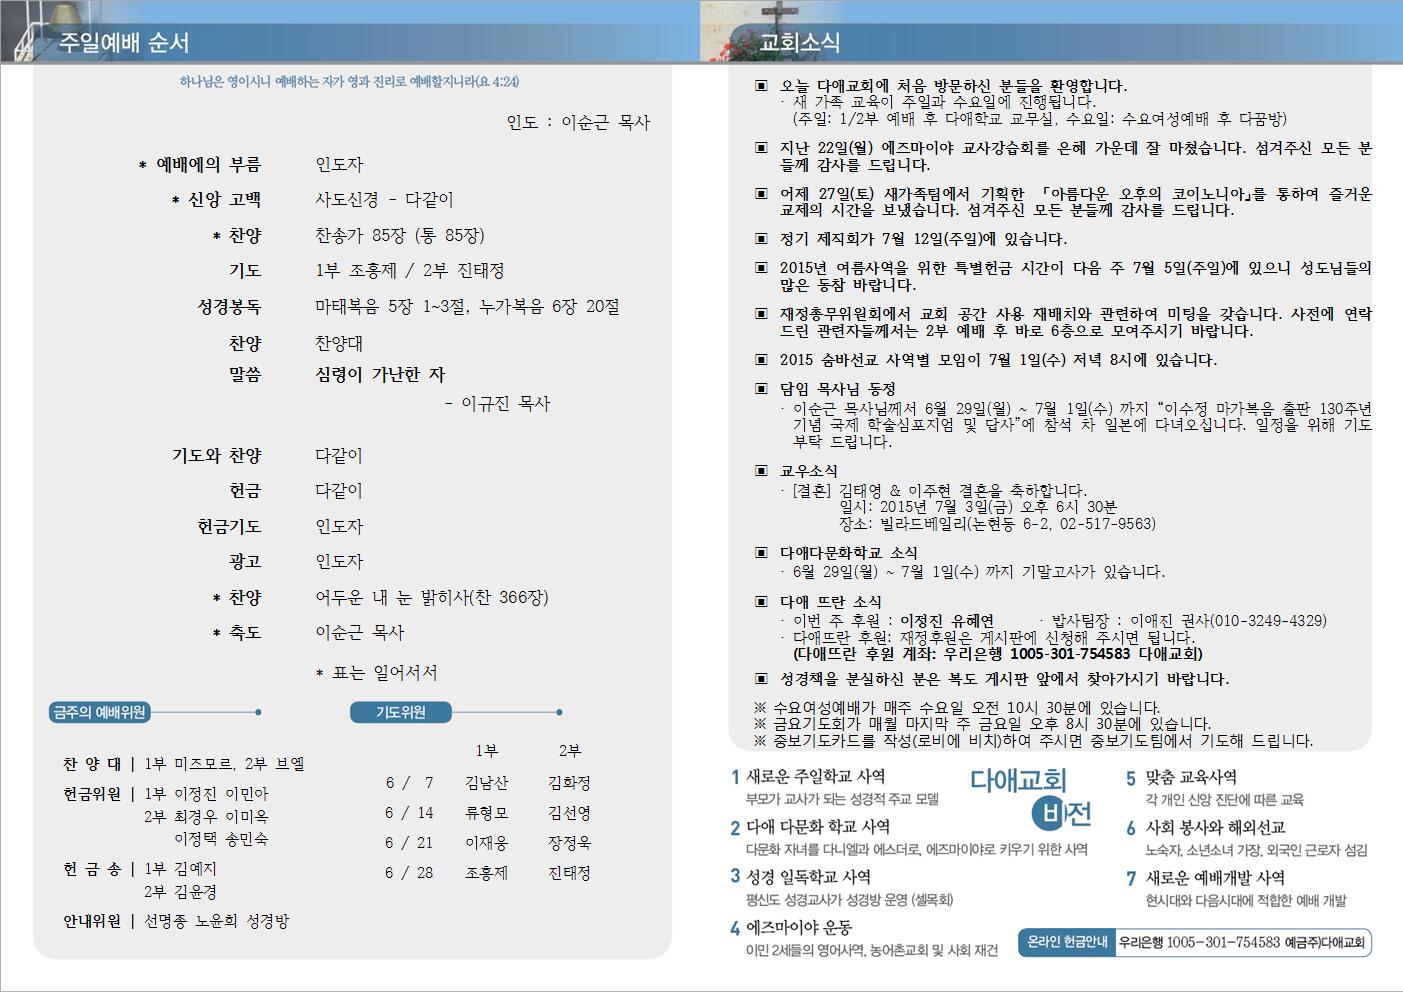Click the sermon title 심령이 가난한 자
This screenshot has height=992, width=1403.
(x=380, y=375)
